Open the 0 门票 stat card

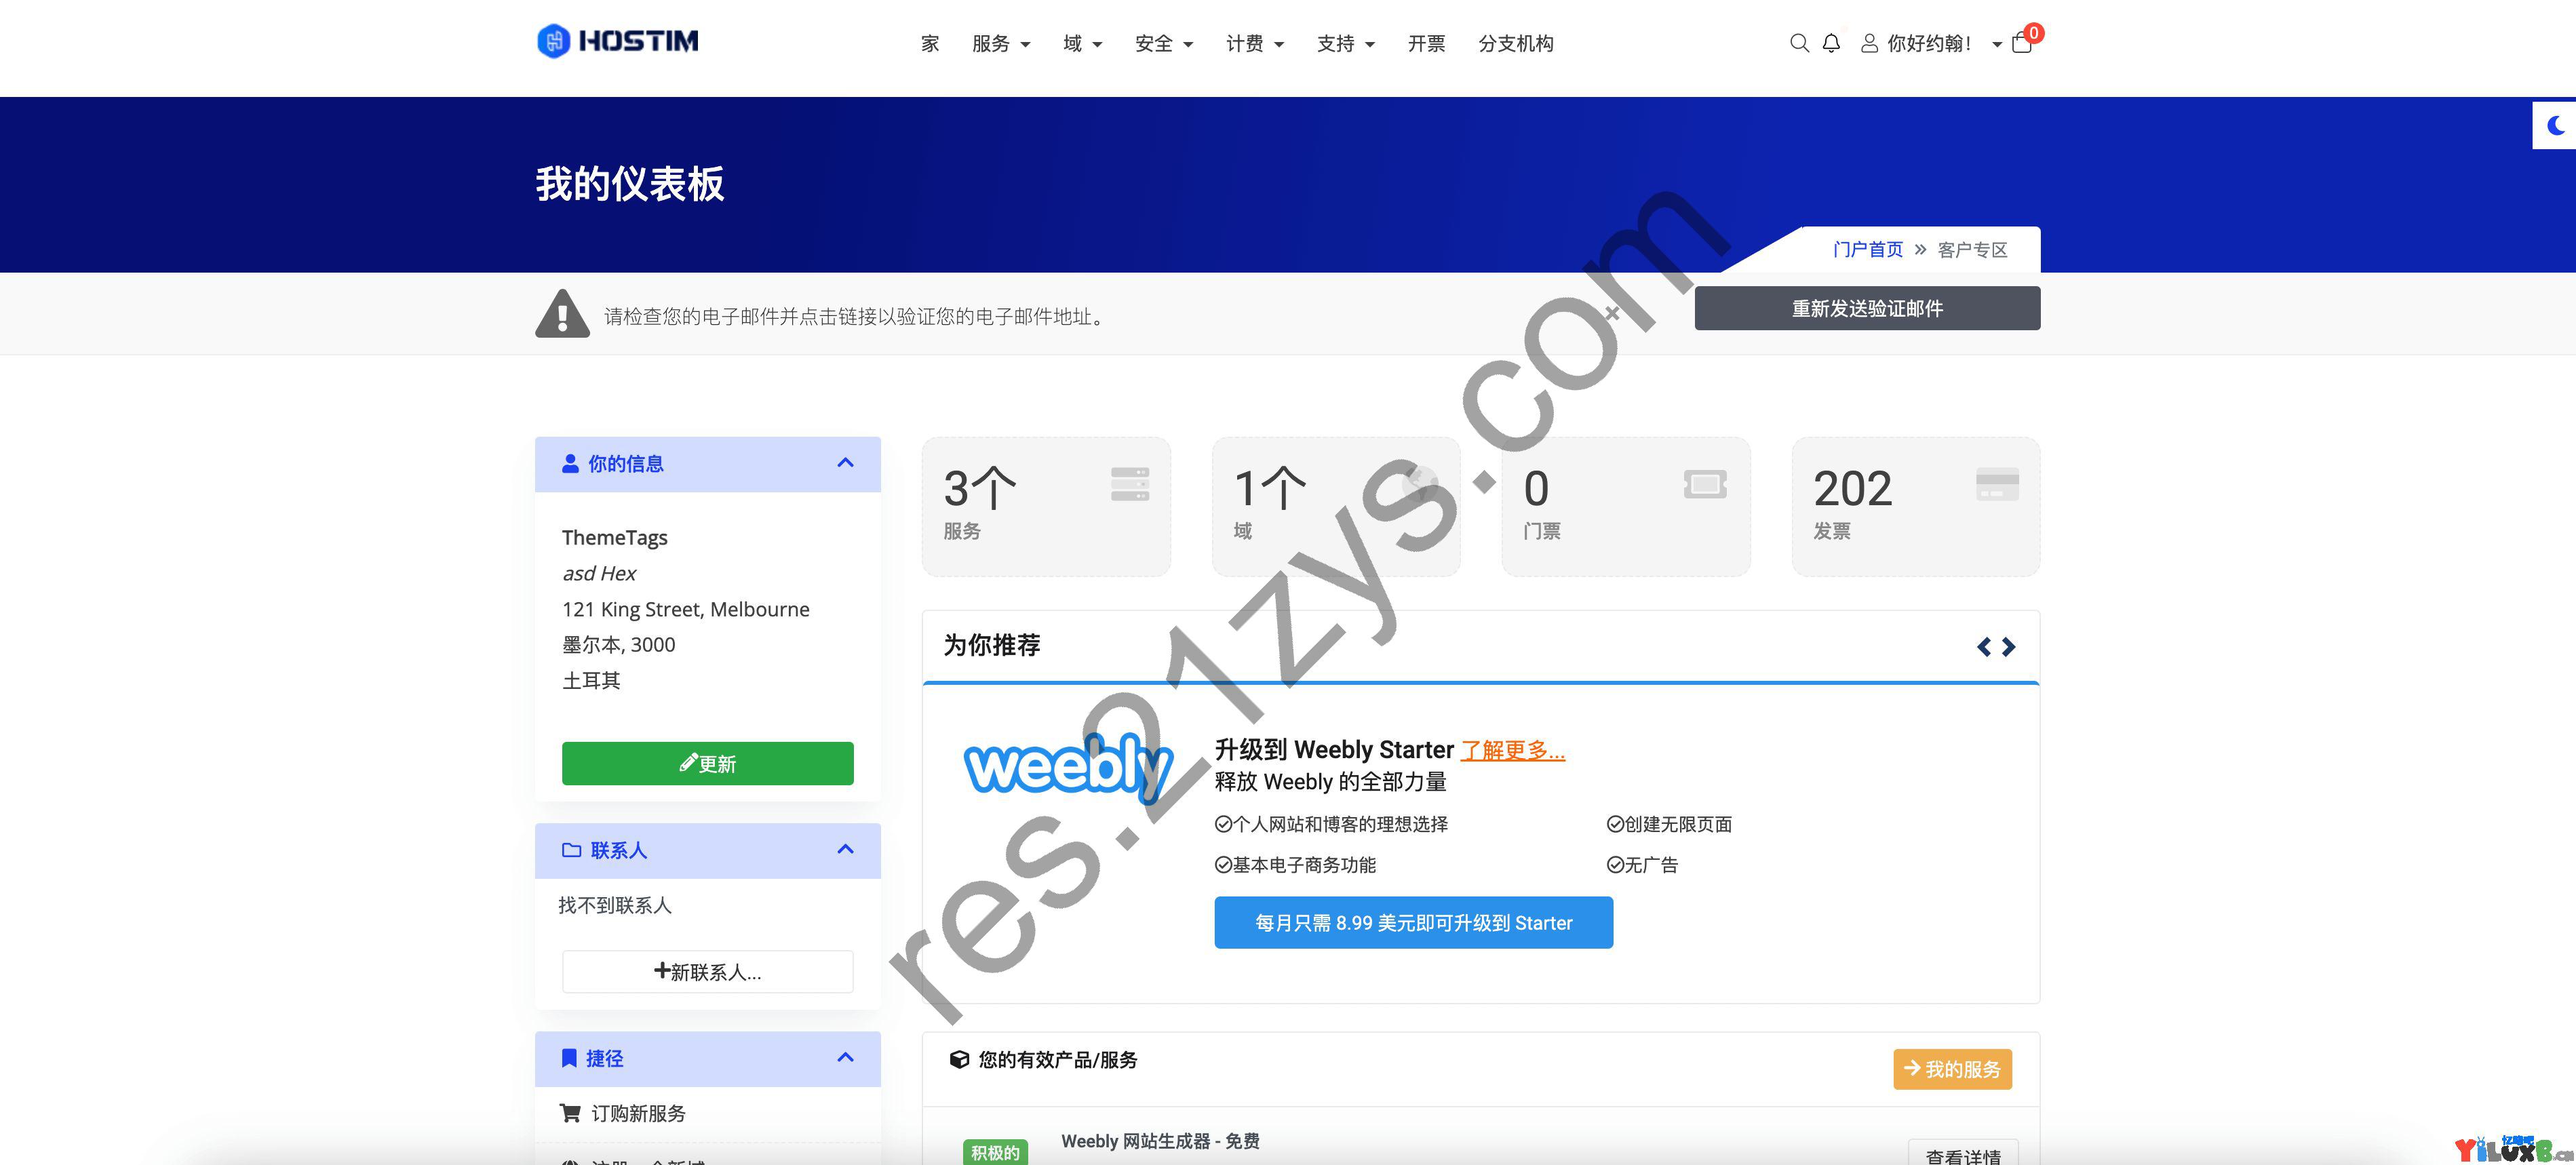1626,506
